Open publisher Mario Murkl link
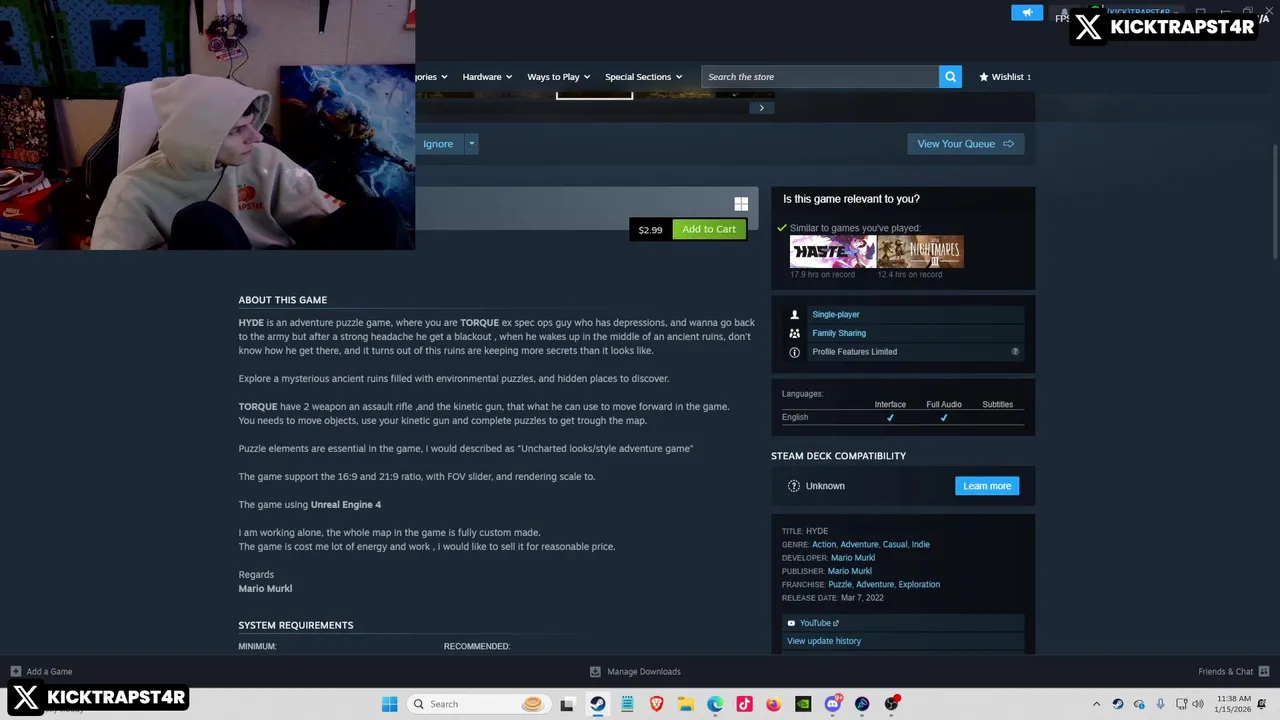This screenshot has height=720, width=1280. pyautogui.click(x=850, y=571)
